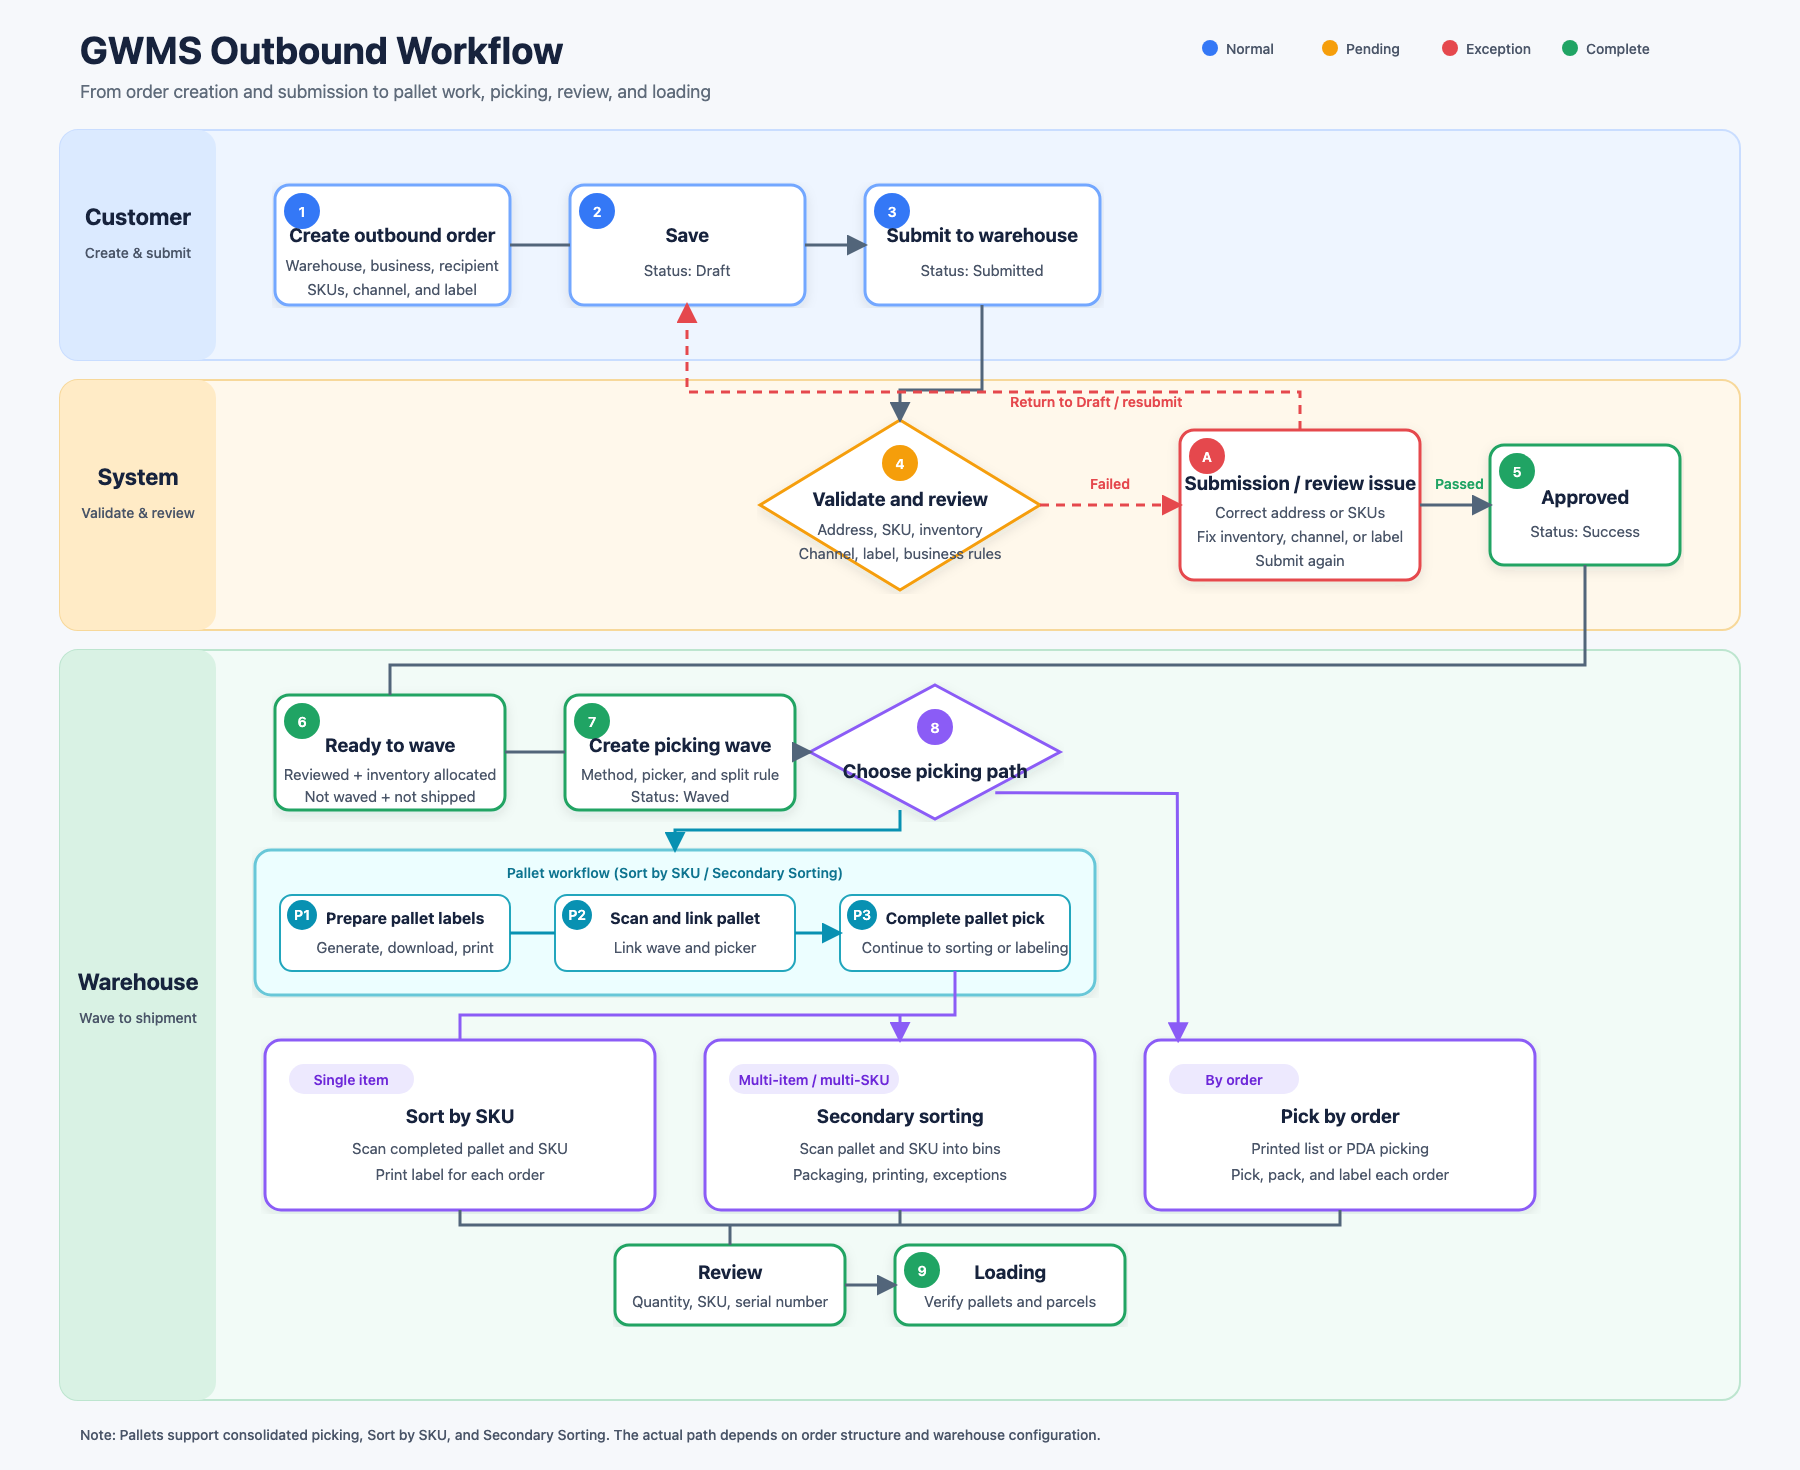Select the Complete pallet pick box
This screenshot has height=1470, width=1800.
click(955, 933)
